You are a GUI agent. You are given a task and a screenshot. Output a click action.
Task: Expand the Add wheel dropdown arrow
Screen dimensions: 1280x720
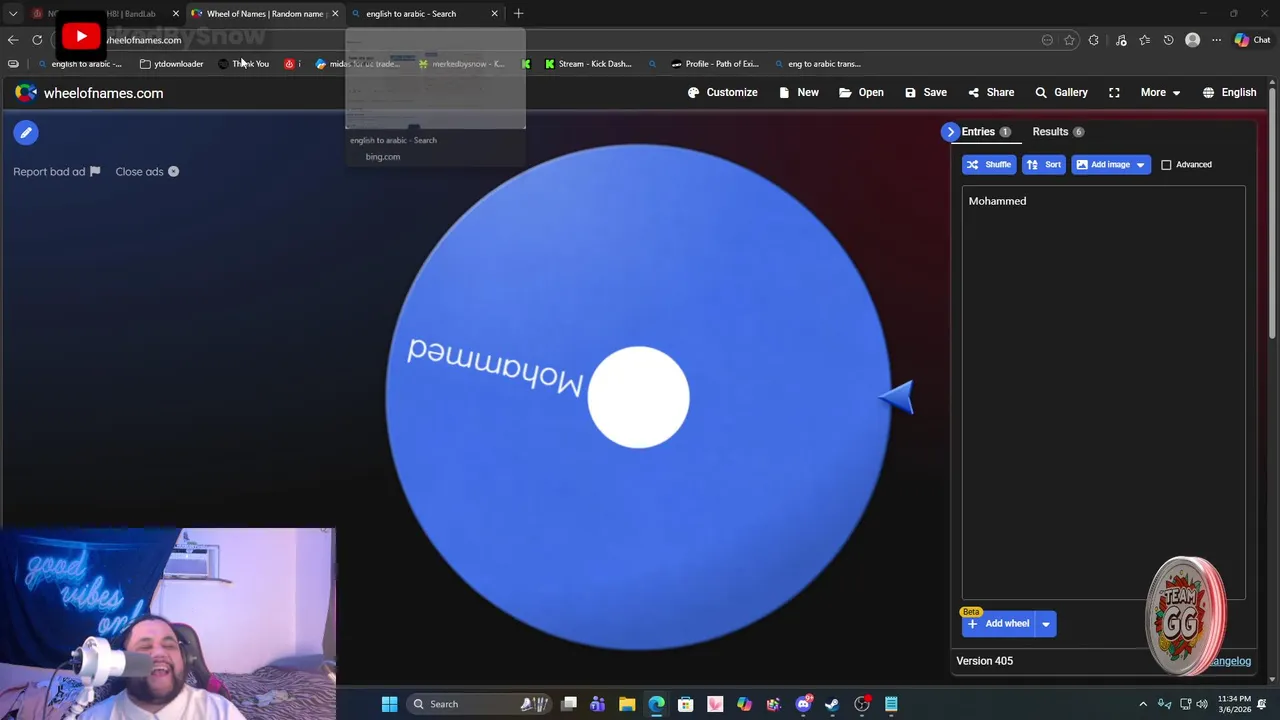point(1046,624)
